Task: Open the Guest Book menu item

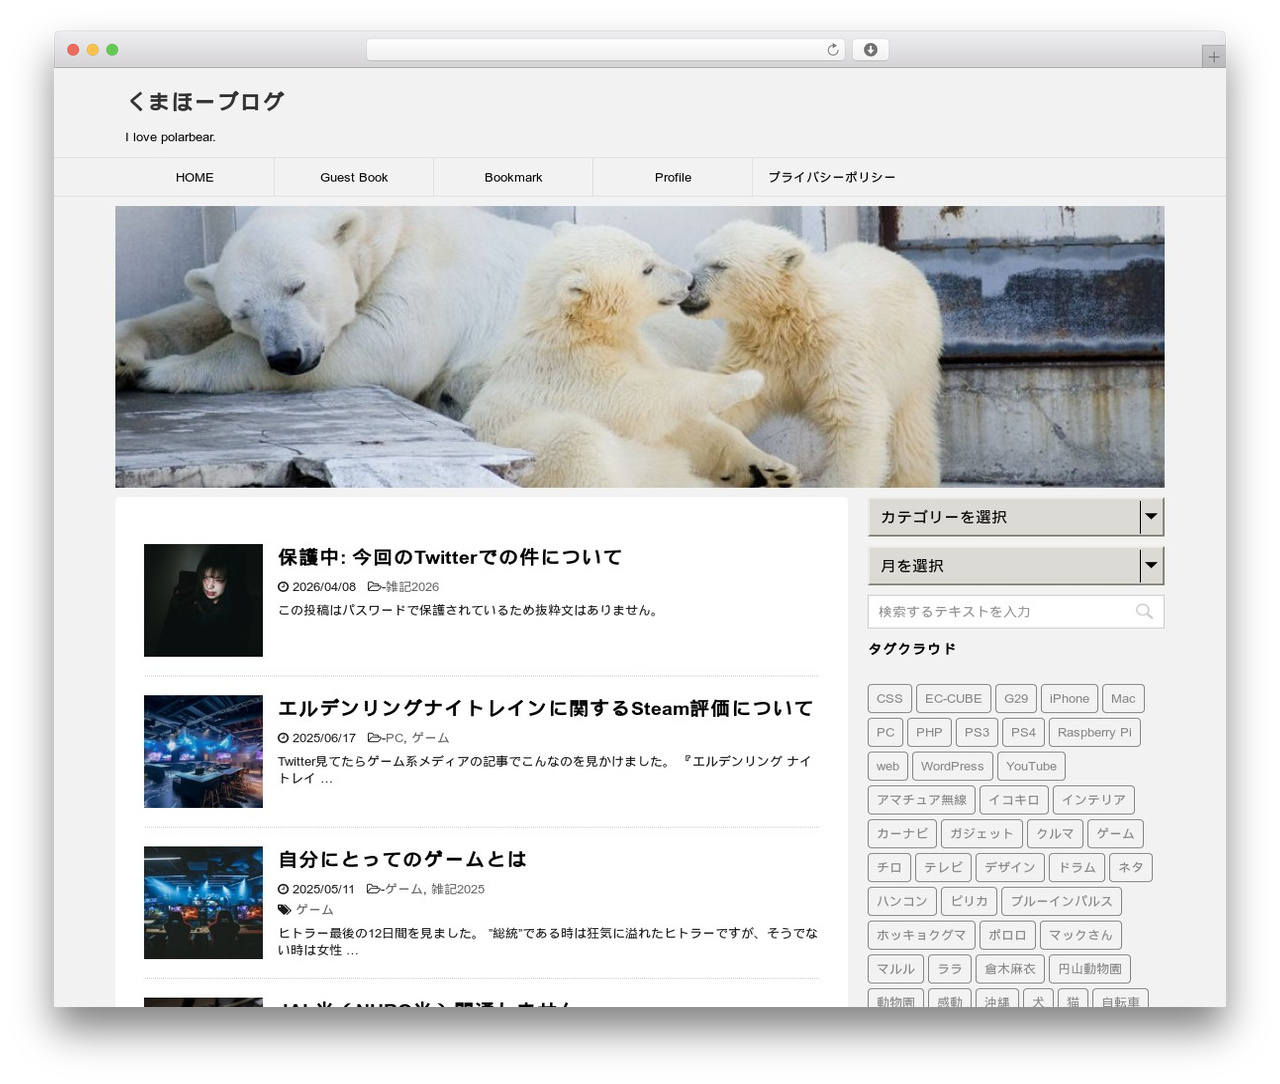Action: [354, 177]
